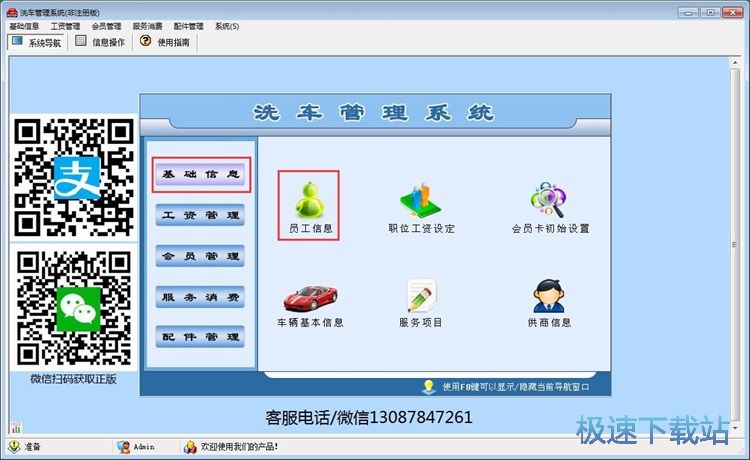This screenshot has height=460, width=750.
Task: Open the 职位工资设定 icon
Action: coord(421,206)
